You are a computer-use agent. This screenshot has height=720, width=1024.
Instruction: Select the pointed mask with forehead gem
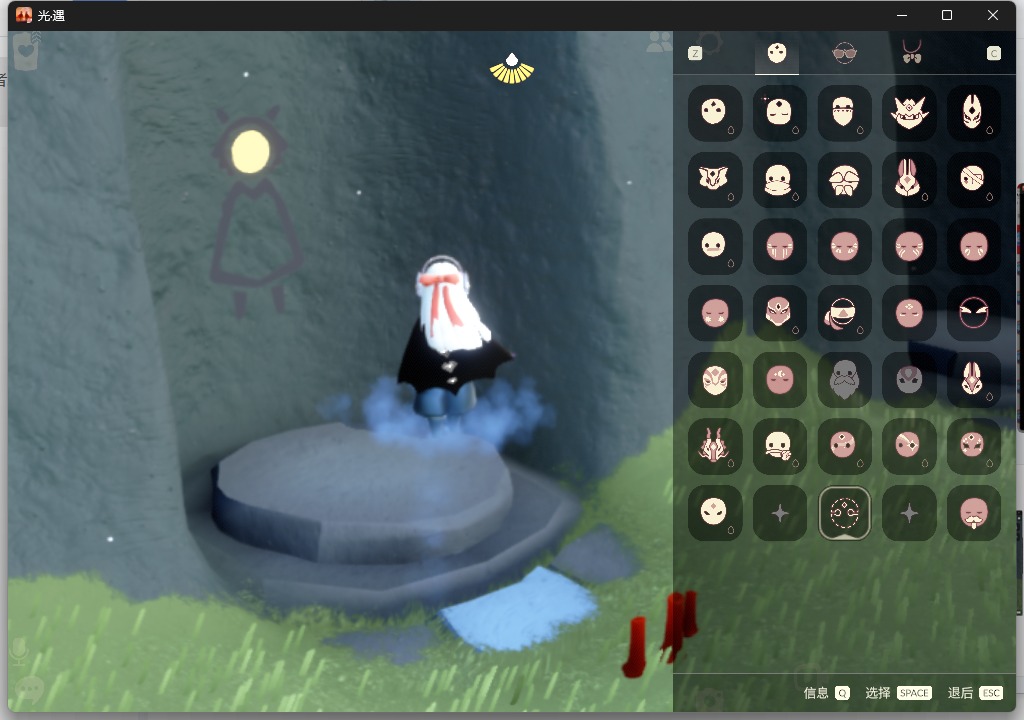[780, 313]
